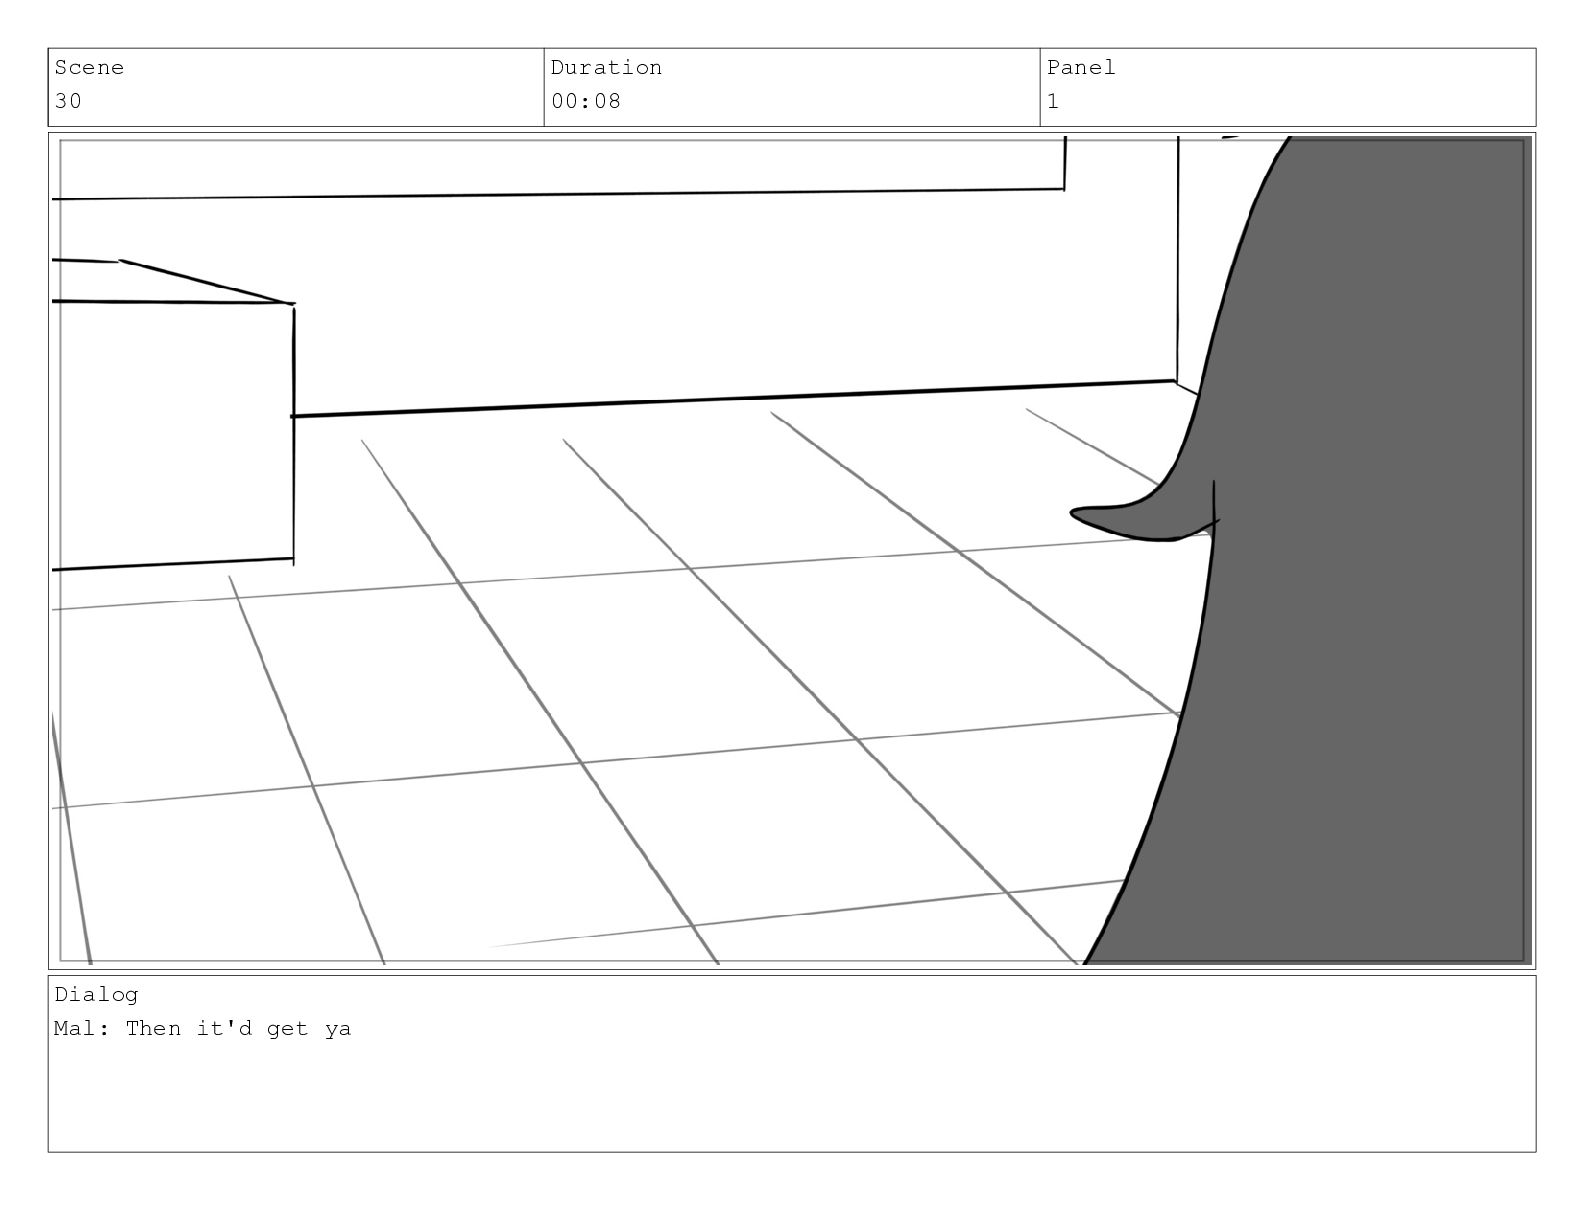Select the scene number '30'
Viewport: 1584px width, 1224px height.
click(x=68, y=101)
